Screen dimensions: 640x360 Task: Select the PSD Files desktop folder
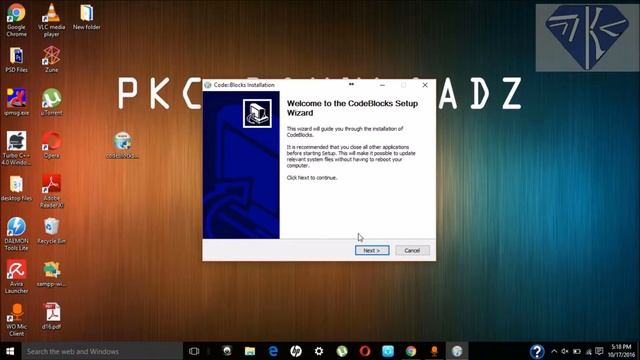coord(16,60)
